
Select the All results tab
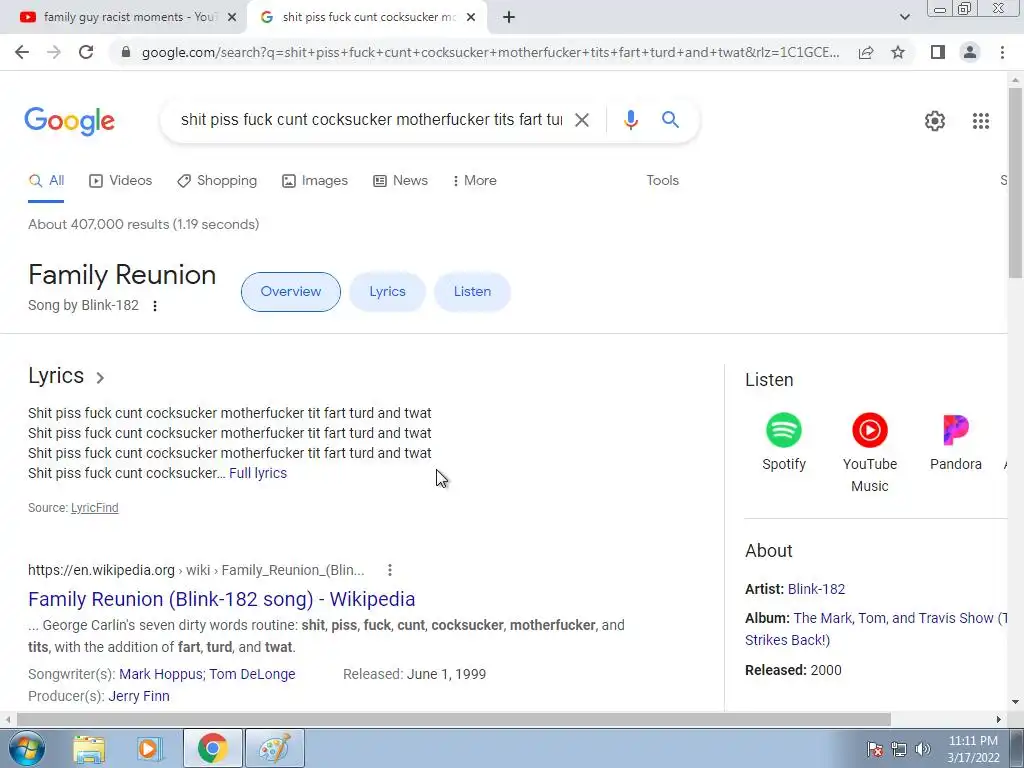click(x=46, y=181)
